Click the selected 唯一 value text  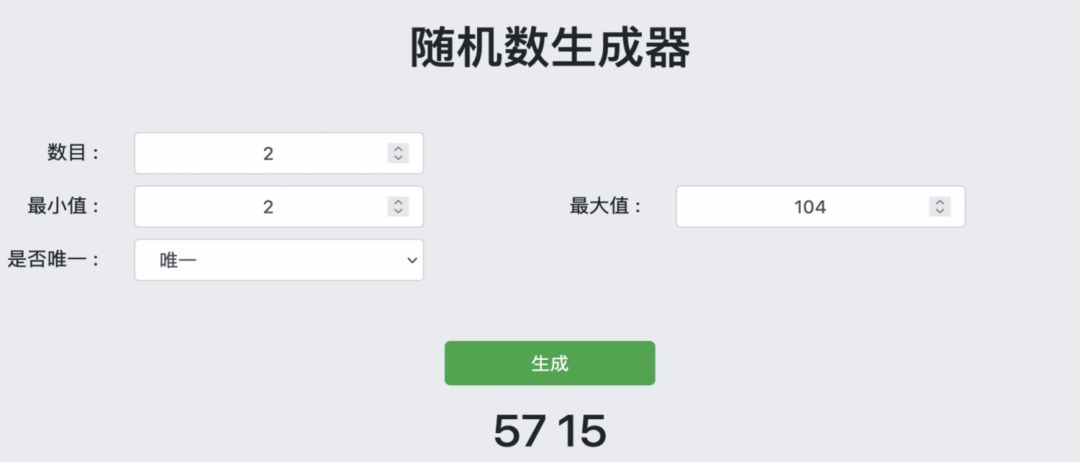pos(179,260)
